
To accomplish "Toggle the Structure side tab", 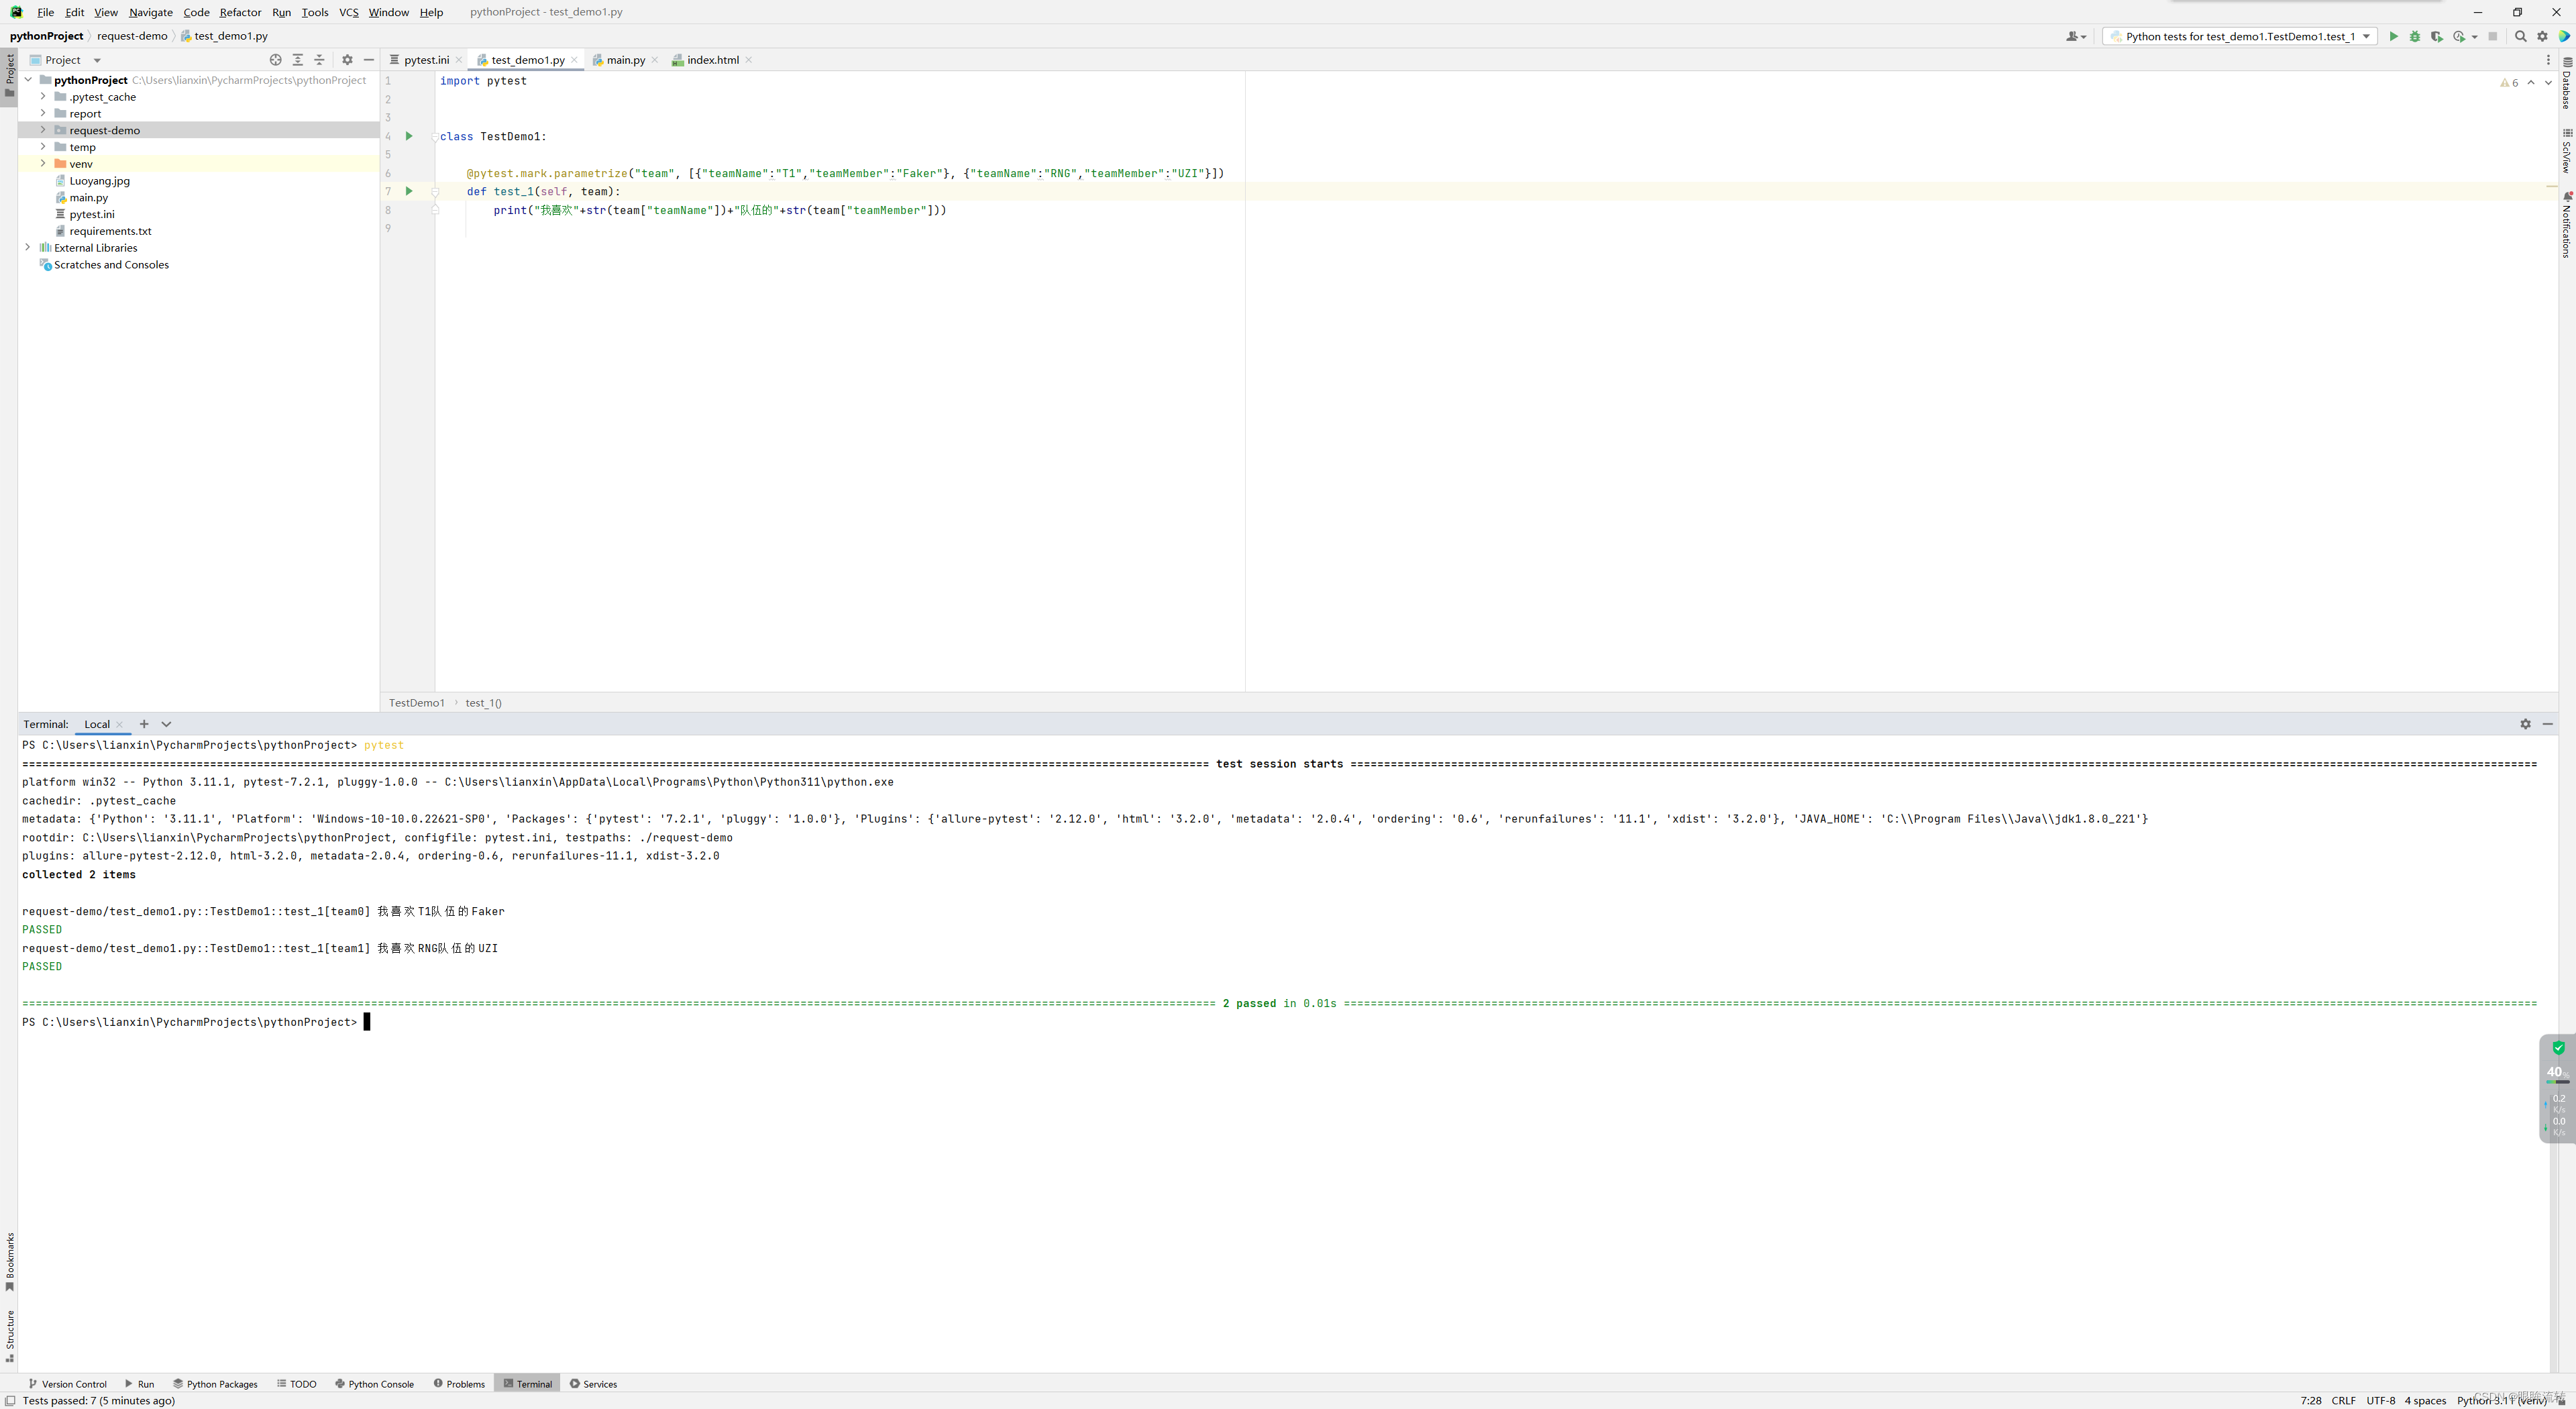I will tap(9, 1336).
